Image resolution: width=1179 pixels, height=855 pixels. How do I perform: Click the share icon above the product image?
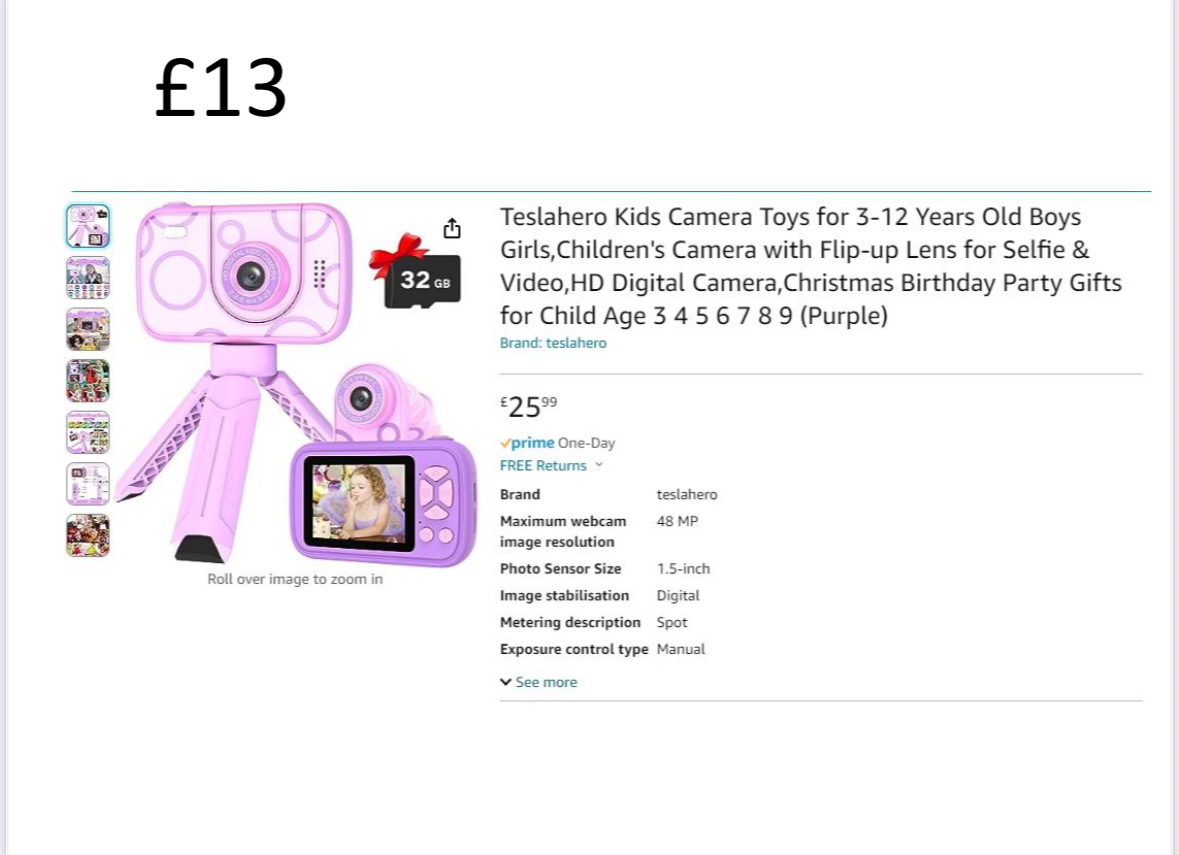[452, 229]
